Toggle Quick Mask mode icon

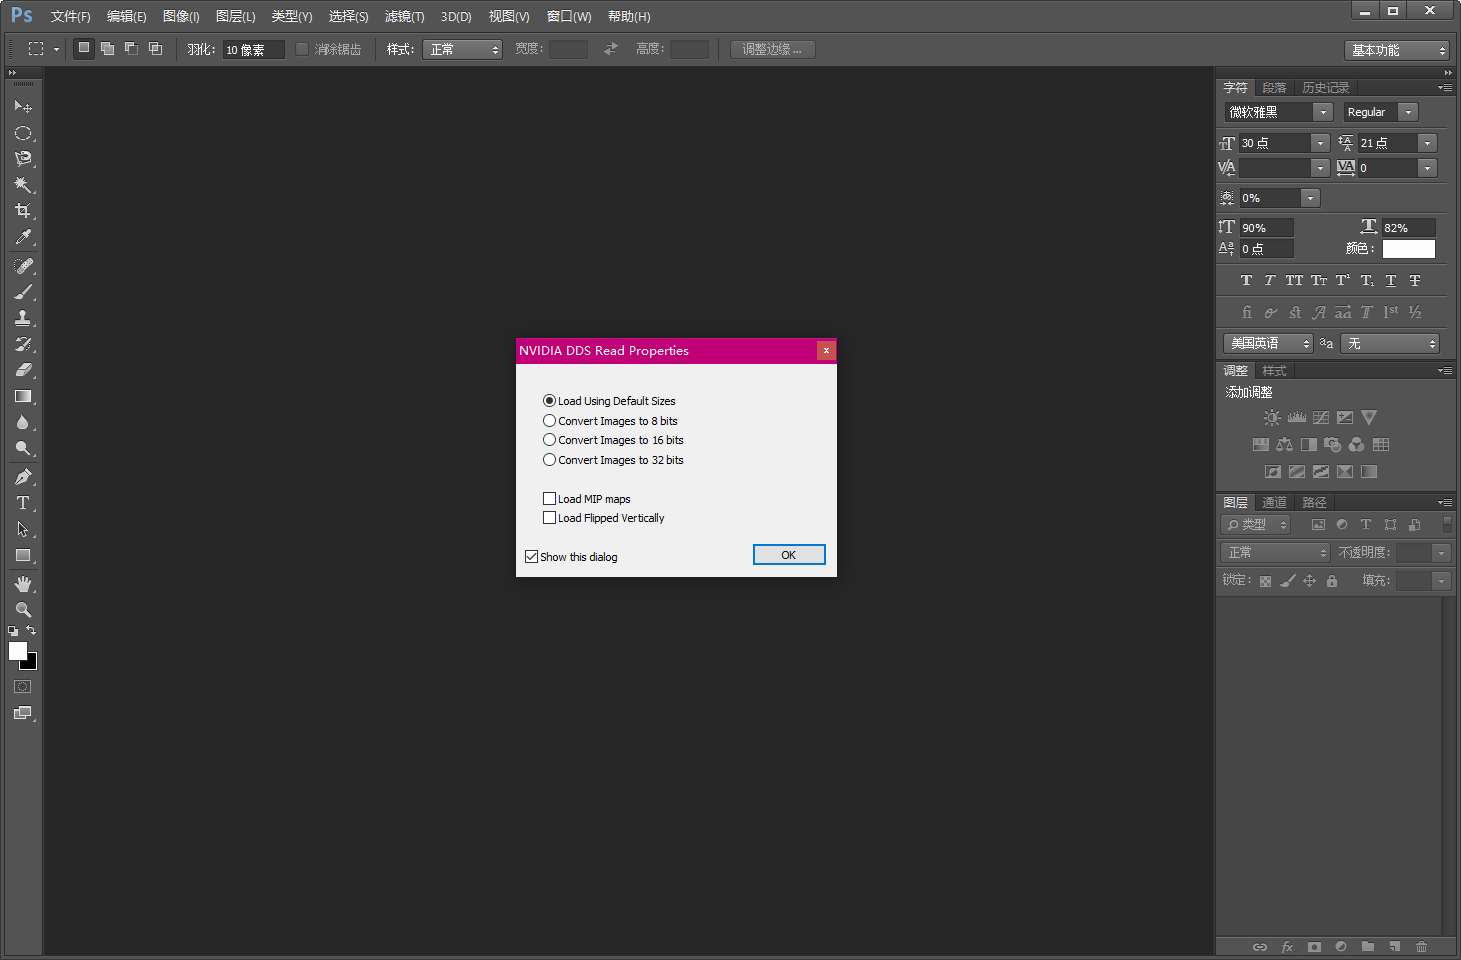[x=23, y=687]
